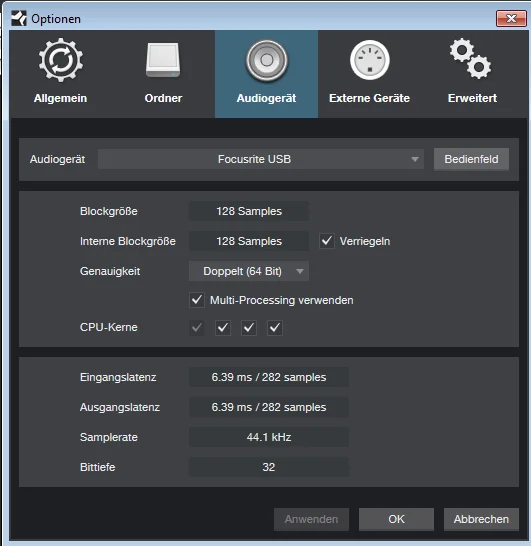Confirm with the OK button
The height and width of the screenshot is (546, 531).
[396, 519]
